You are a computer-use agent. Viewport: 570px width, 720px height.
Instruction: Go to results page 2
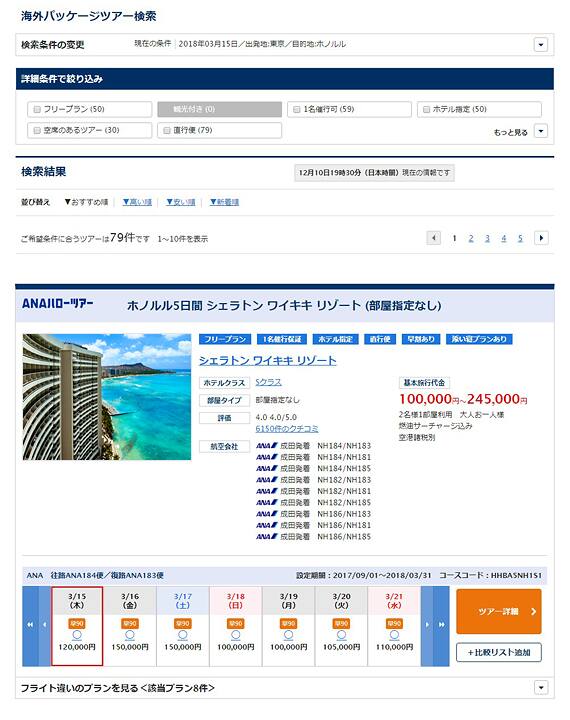tap(471, 238)
